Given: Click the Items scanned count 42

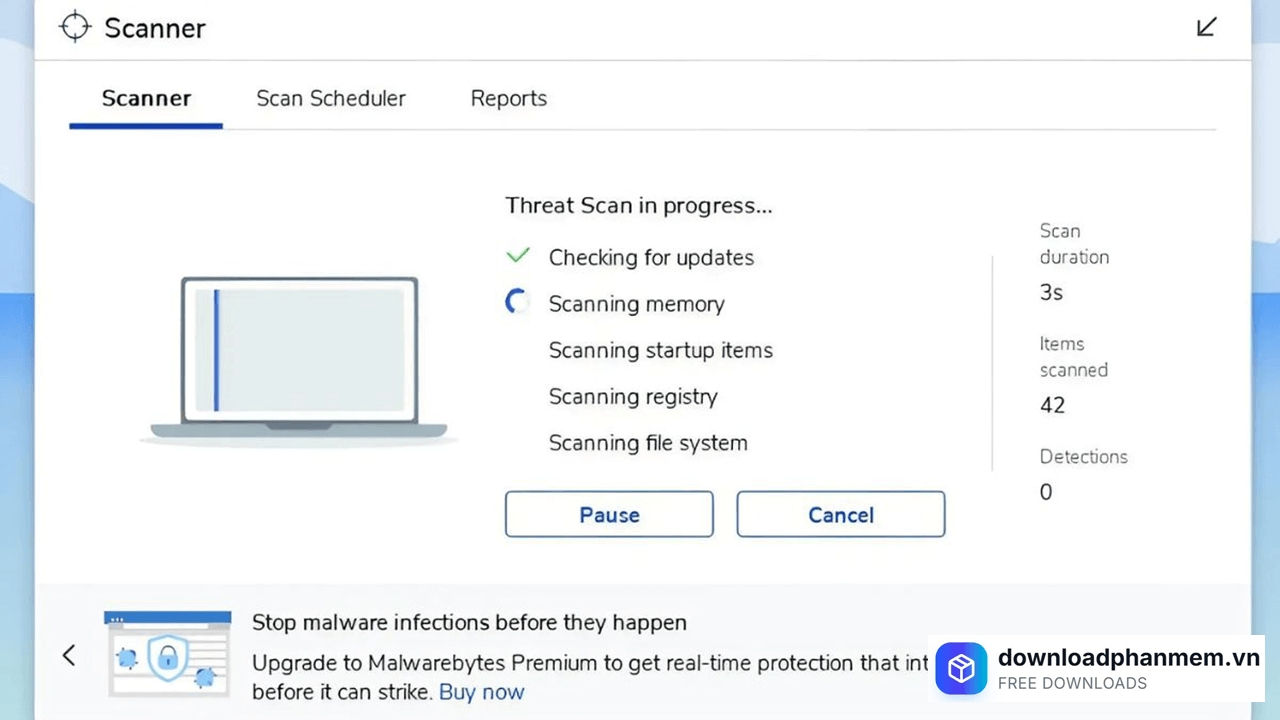Looking at the screenshot, I should tap(1052, 405).
